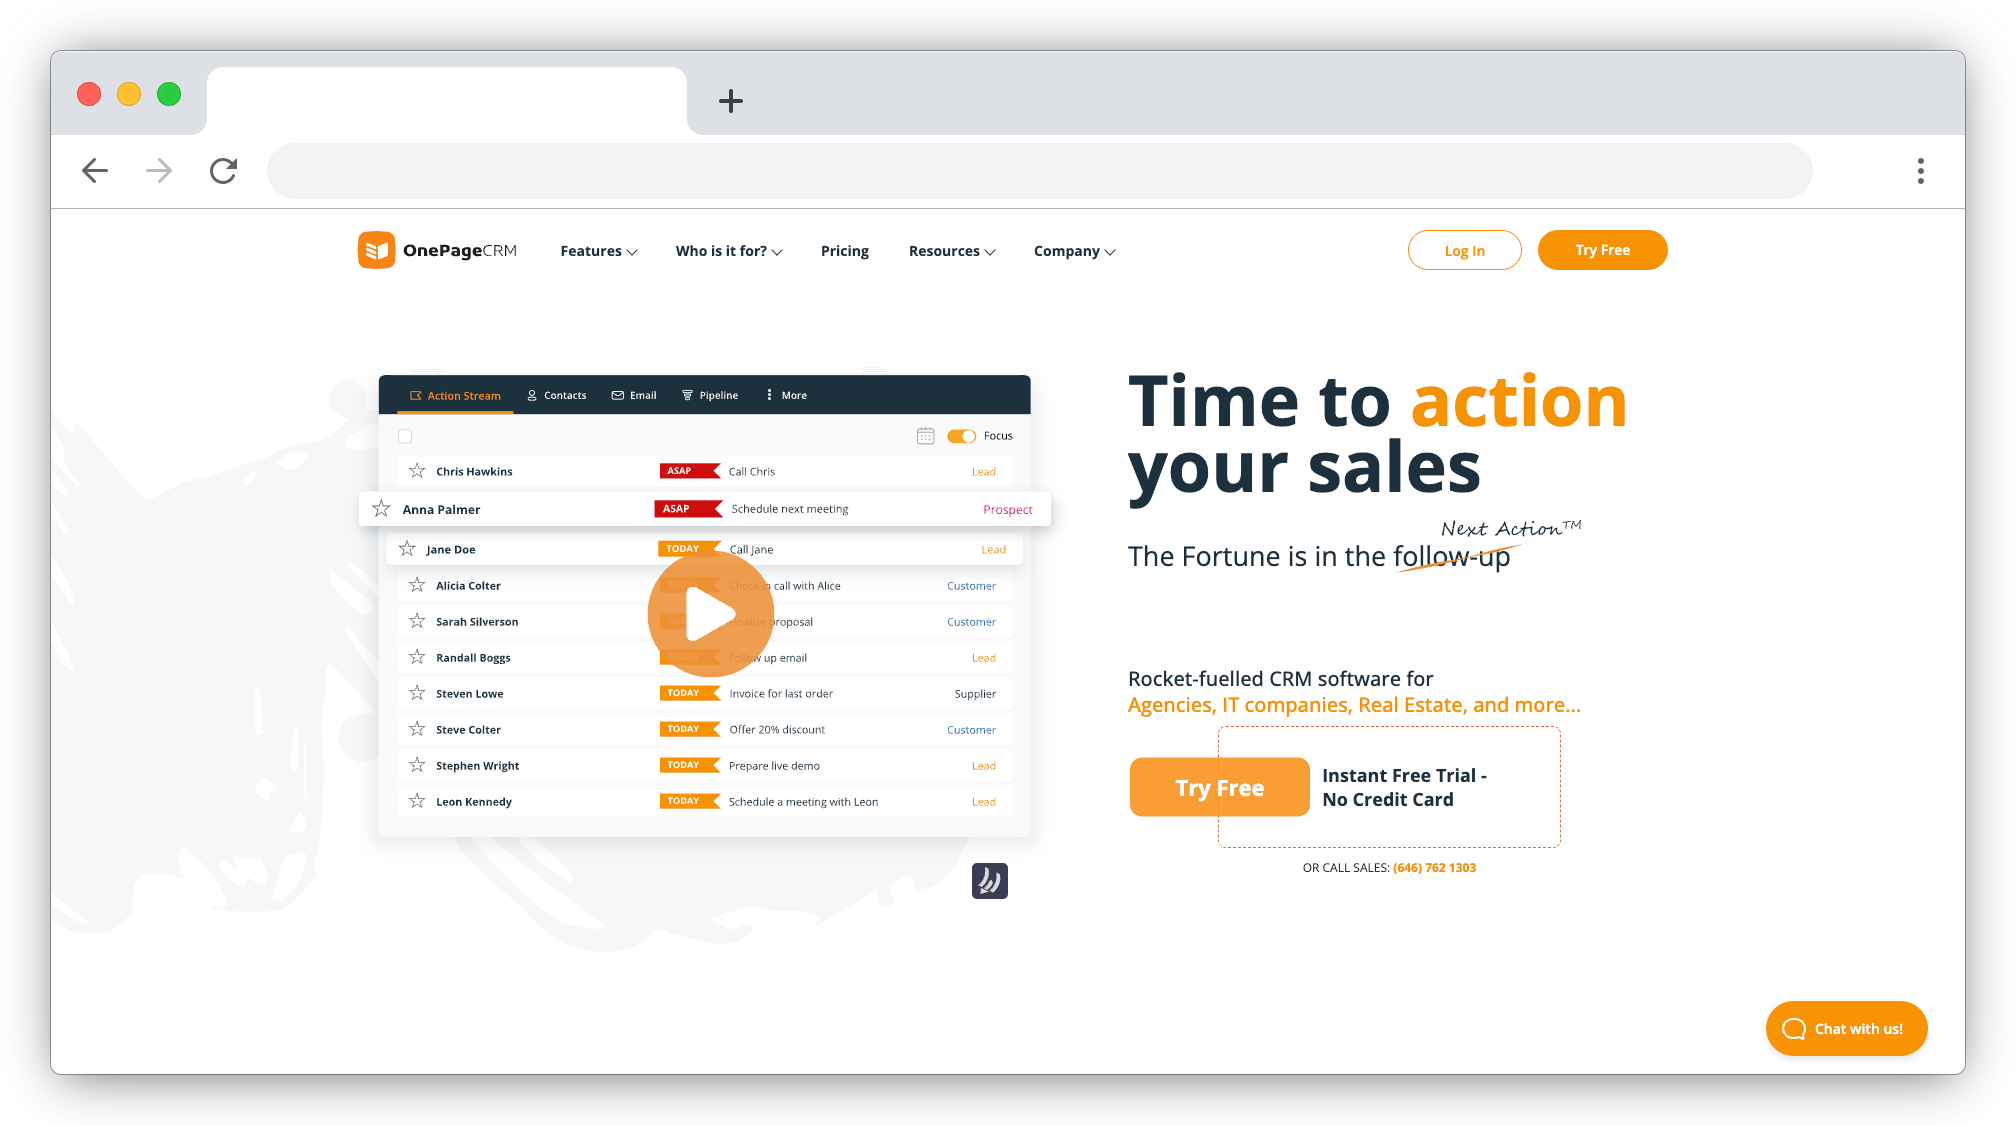
Task: Select the Pricing menu item
Action: point(845,251)
